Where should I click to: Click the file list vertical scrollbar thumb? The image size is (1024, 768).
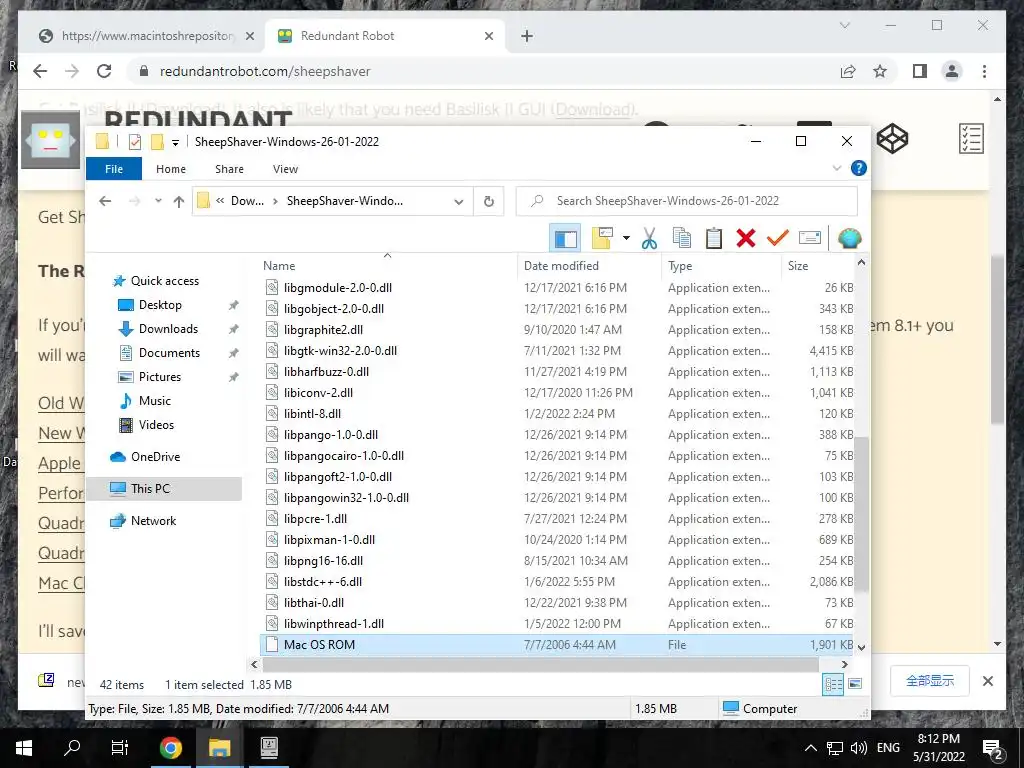click(861, 515)
